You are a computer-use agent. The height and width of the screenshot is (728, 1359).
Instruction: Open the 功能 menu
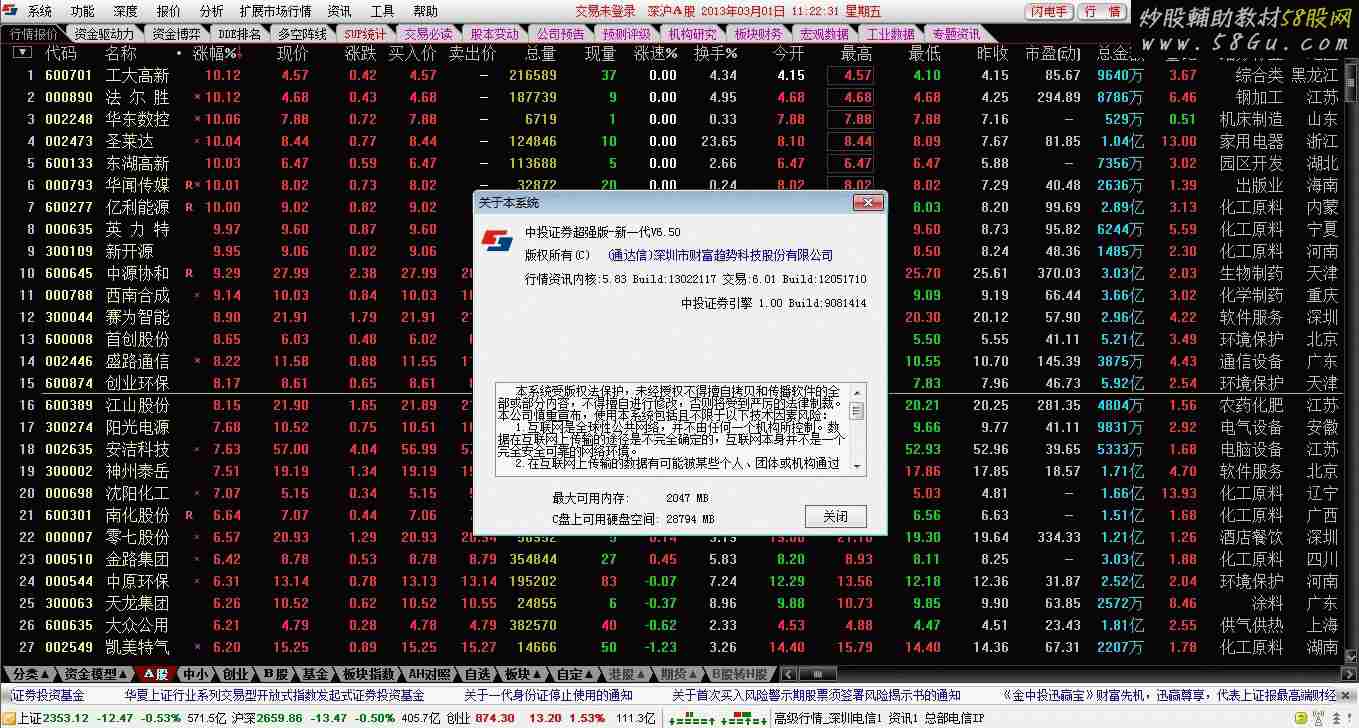click(x=83, y=12)
